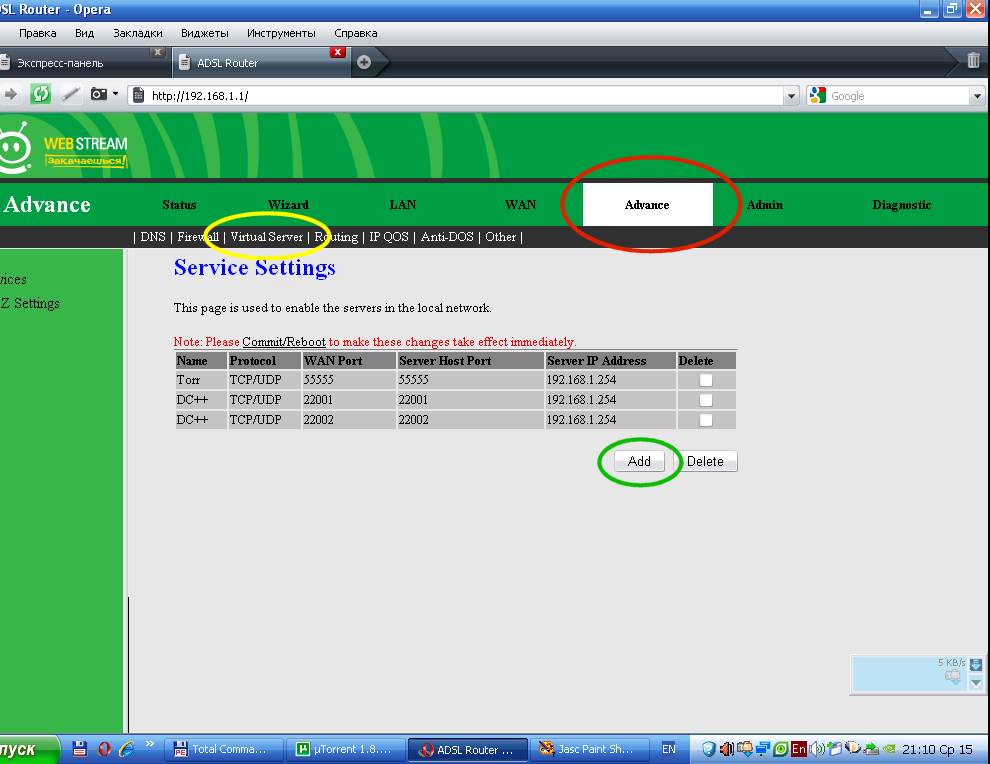Expand the address bar history dropdown
The image size is (990, 764).
click(790, 96)
